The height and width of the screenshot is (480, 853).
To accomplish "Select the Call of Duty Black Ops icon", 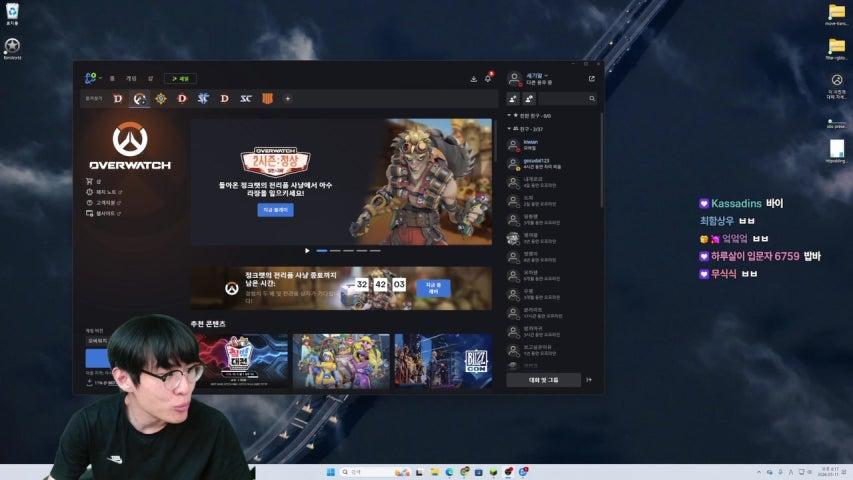I will pos(267,99).
